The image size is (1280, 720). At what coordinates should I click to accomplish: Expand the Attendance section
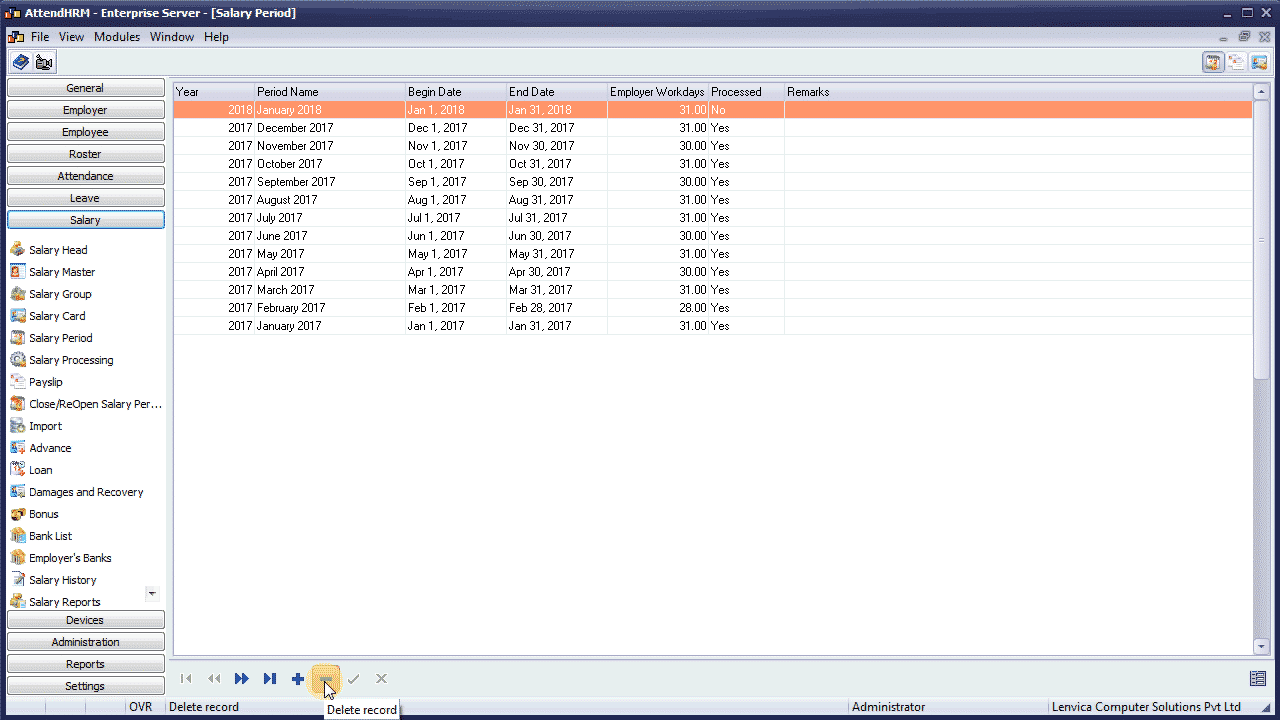(86, 176)
